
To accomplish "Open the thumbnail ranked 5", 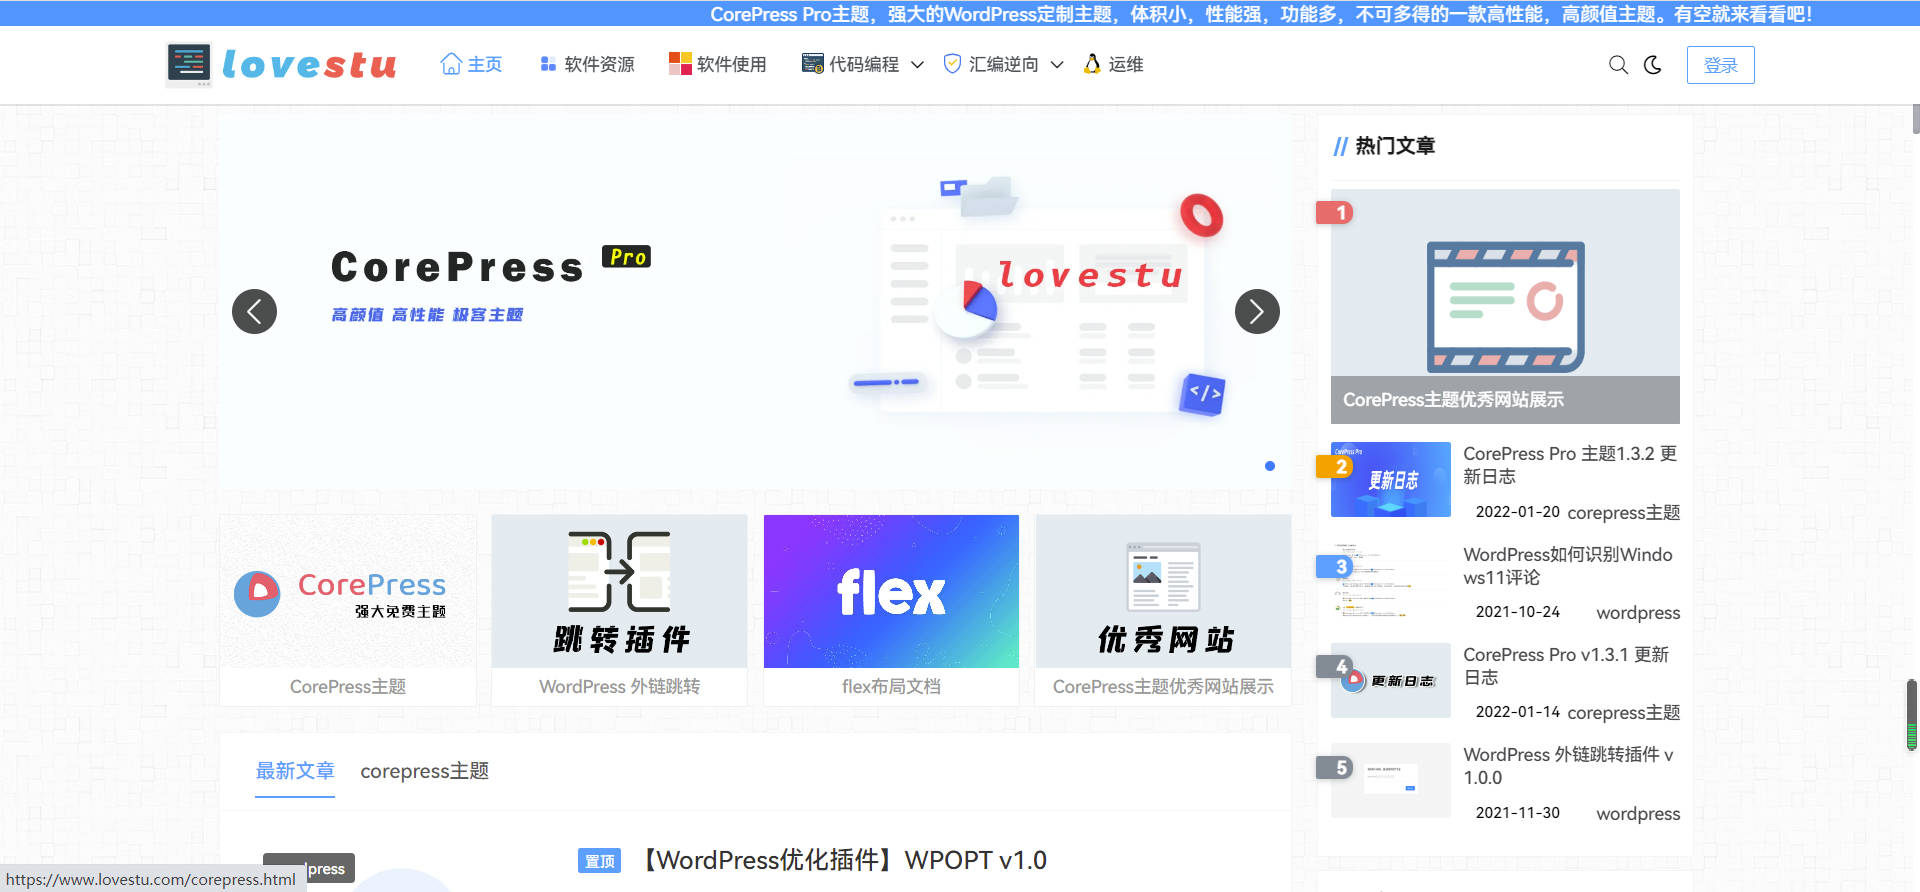I will (x=1391, y=780).
